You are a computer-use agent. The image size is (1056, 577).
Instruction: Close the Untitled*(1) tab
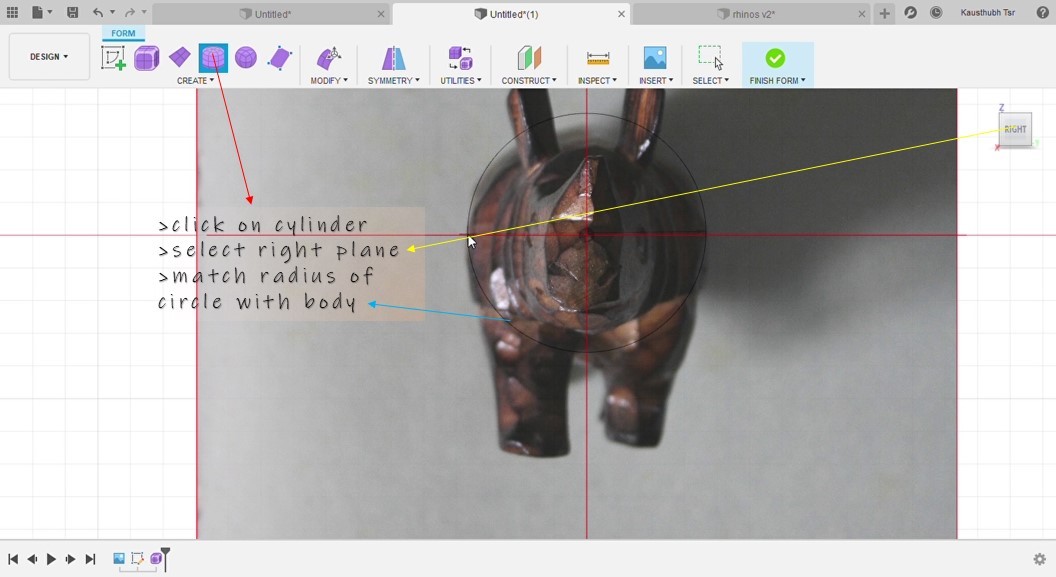(x=621, y=13)
